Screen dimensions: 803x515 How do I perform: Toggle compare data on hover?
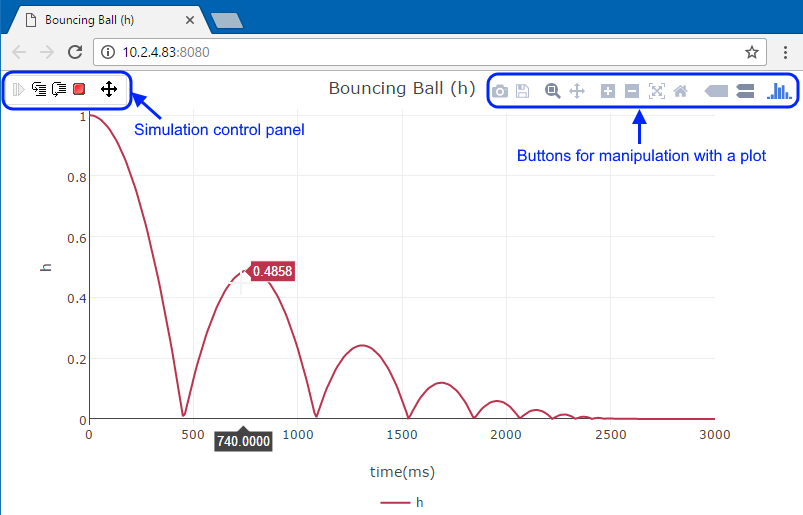745,91
